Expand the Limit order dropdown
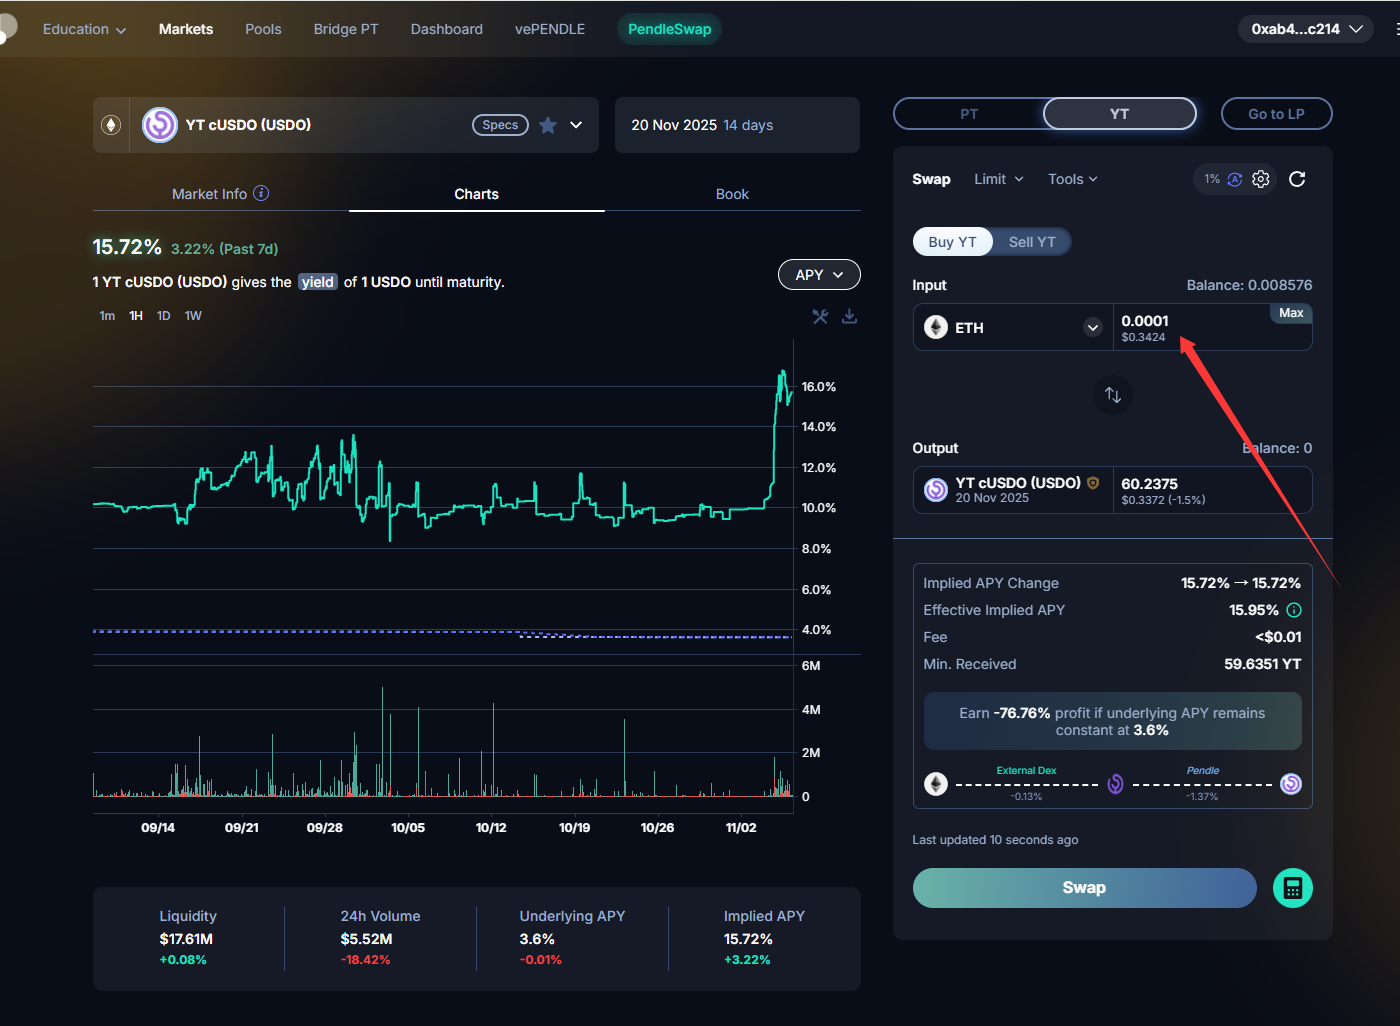The width and height of the screenshot is (1400, 1026). tap(998, 179)
